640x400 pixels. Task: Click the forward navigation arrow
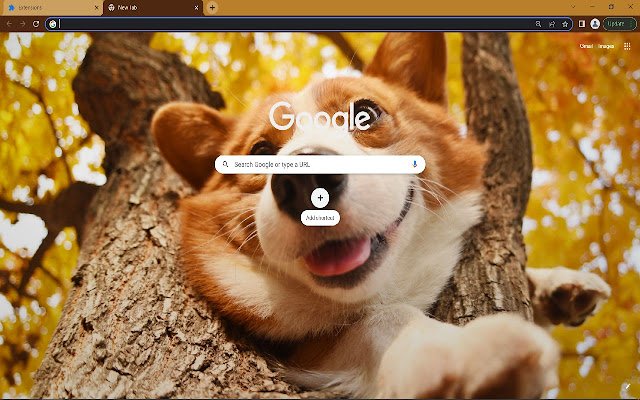[x=22, y=23]
